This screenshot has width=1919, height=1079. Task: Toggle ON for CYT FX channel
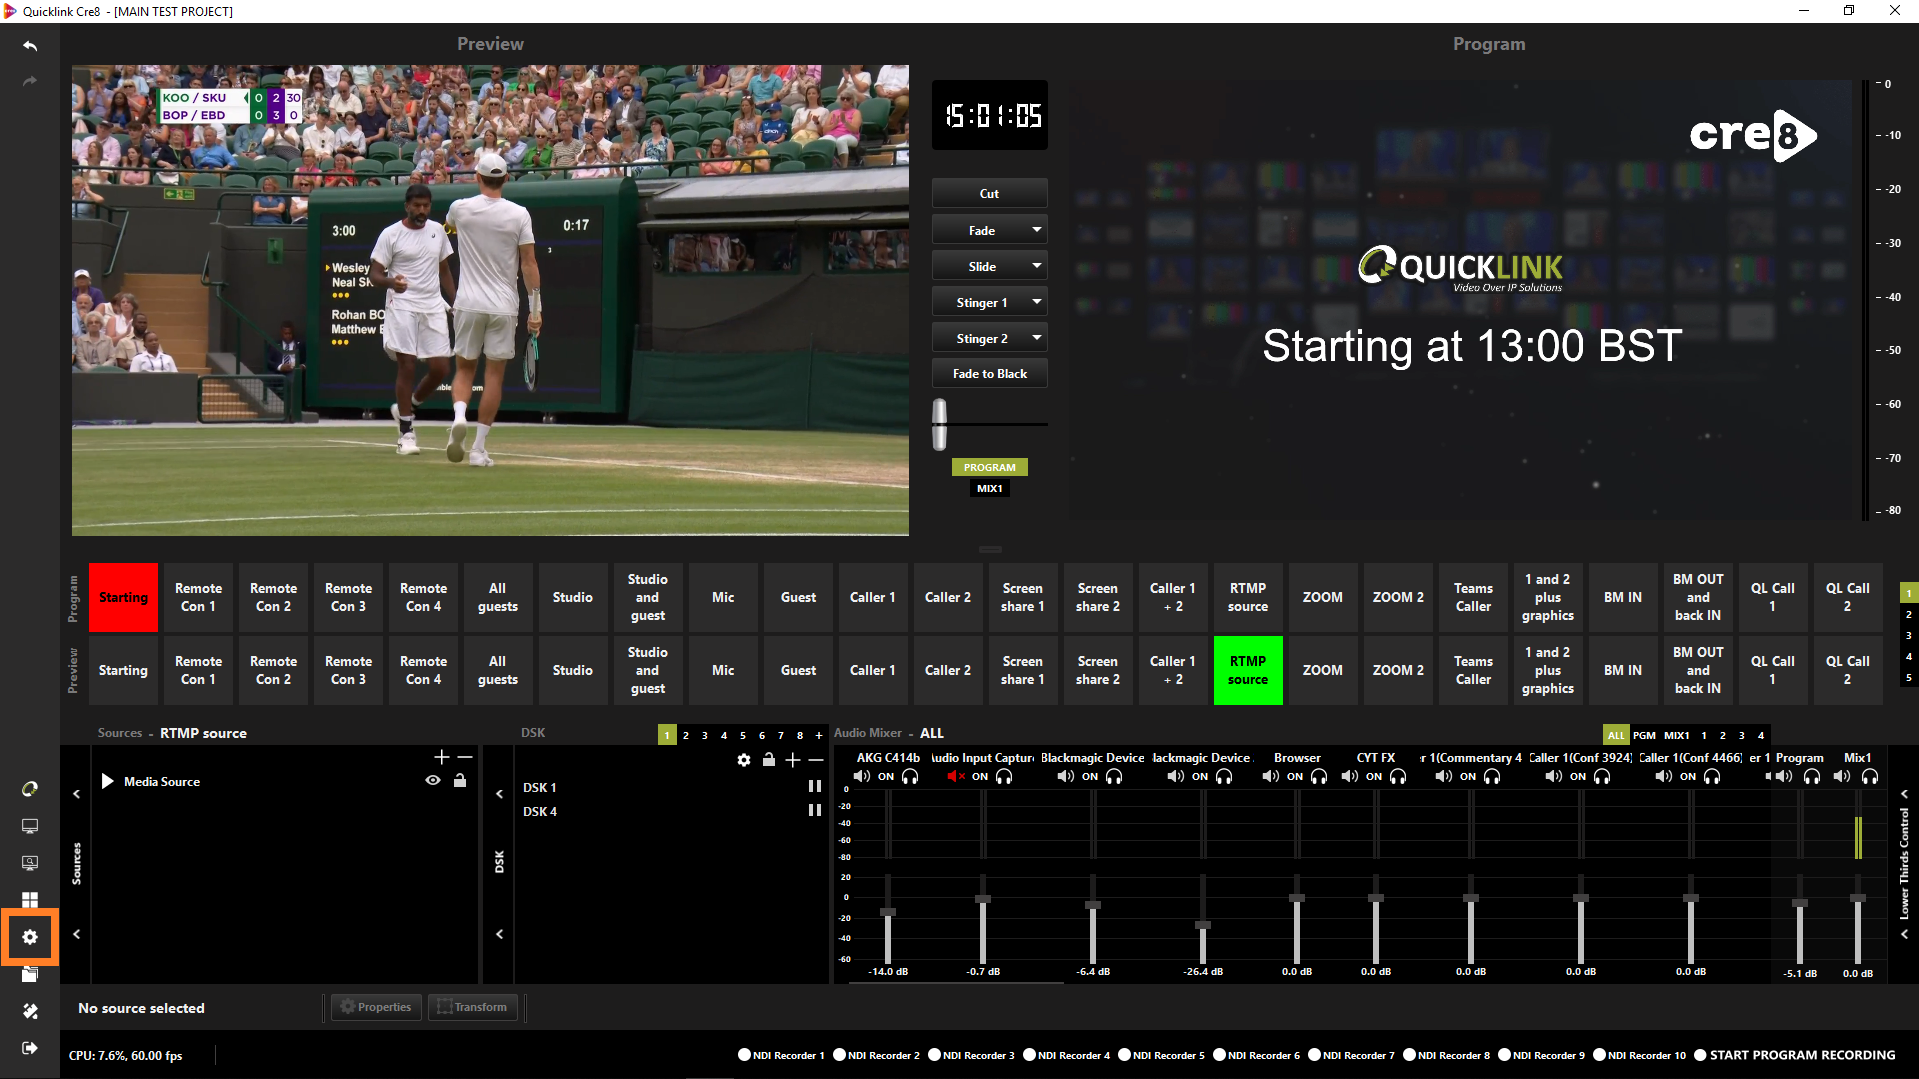click(1374, 777)
